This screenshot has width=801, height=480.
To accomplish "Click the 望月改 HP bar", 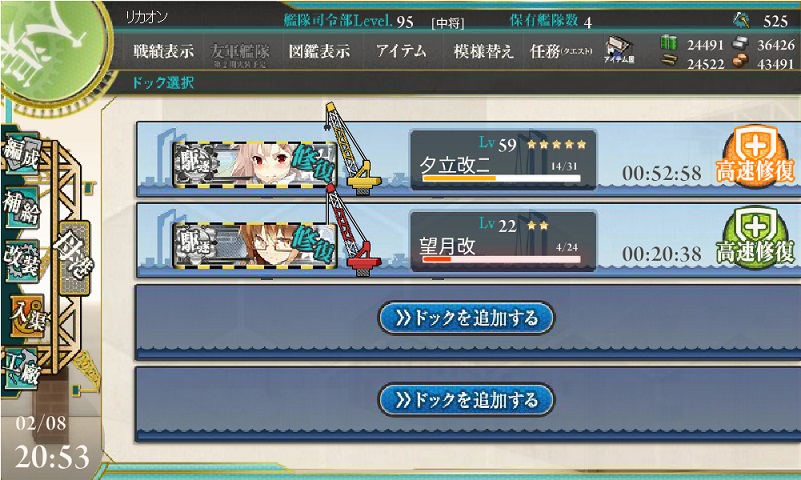I will click(x=502, y=259).
